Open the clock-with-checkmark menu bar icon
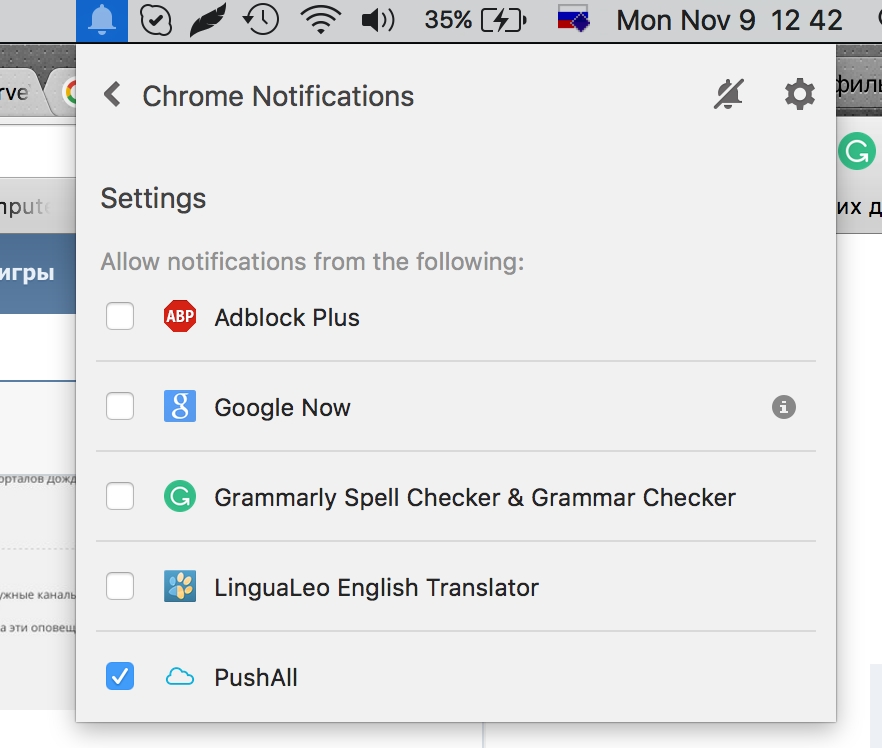This screenshot has width=882, height=748. [x=155, y=20]
